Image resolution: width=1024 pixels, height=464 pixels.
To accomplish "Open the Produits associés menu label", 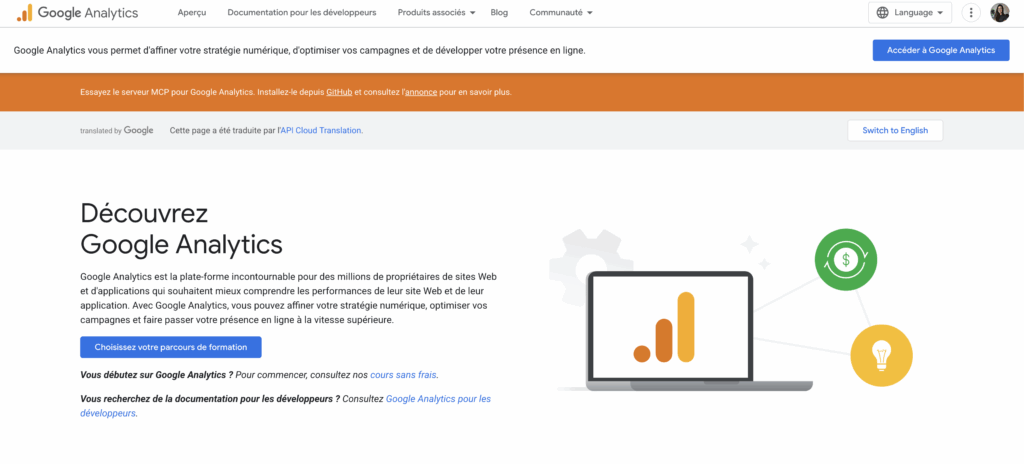I will (432, 12).
